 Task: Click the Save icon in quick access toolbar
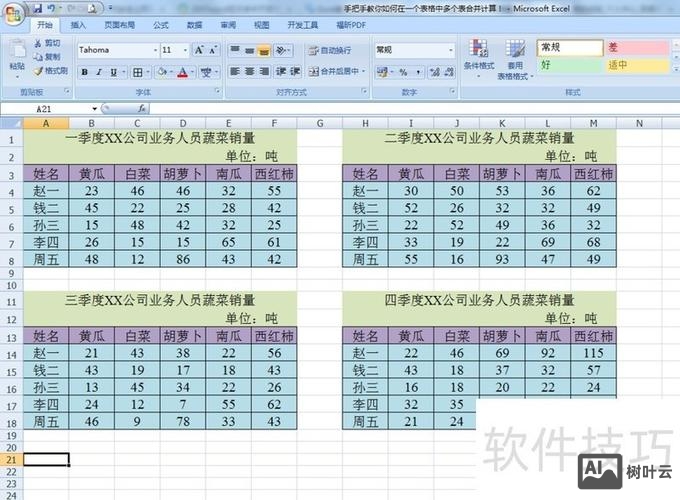(38, 8)
